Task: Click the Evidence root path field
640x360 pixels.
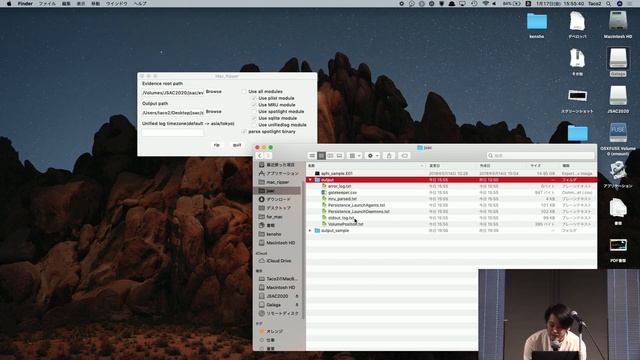Action: tap(173, 93)
